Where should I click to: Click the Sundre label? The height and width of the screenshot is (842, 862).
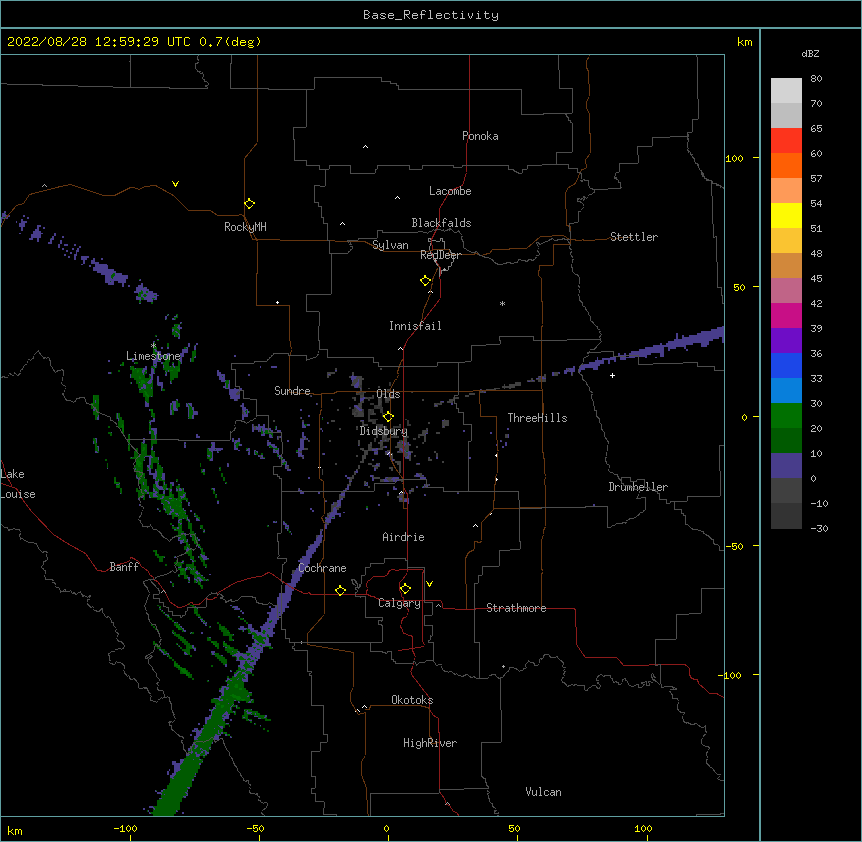tap(292, 391)
